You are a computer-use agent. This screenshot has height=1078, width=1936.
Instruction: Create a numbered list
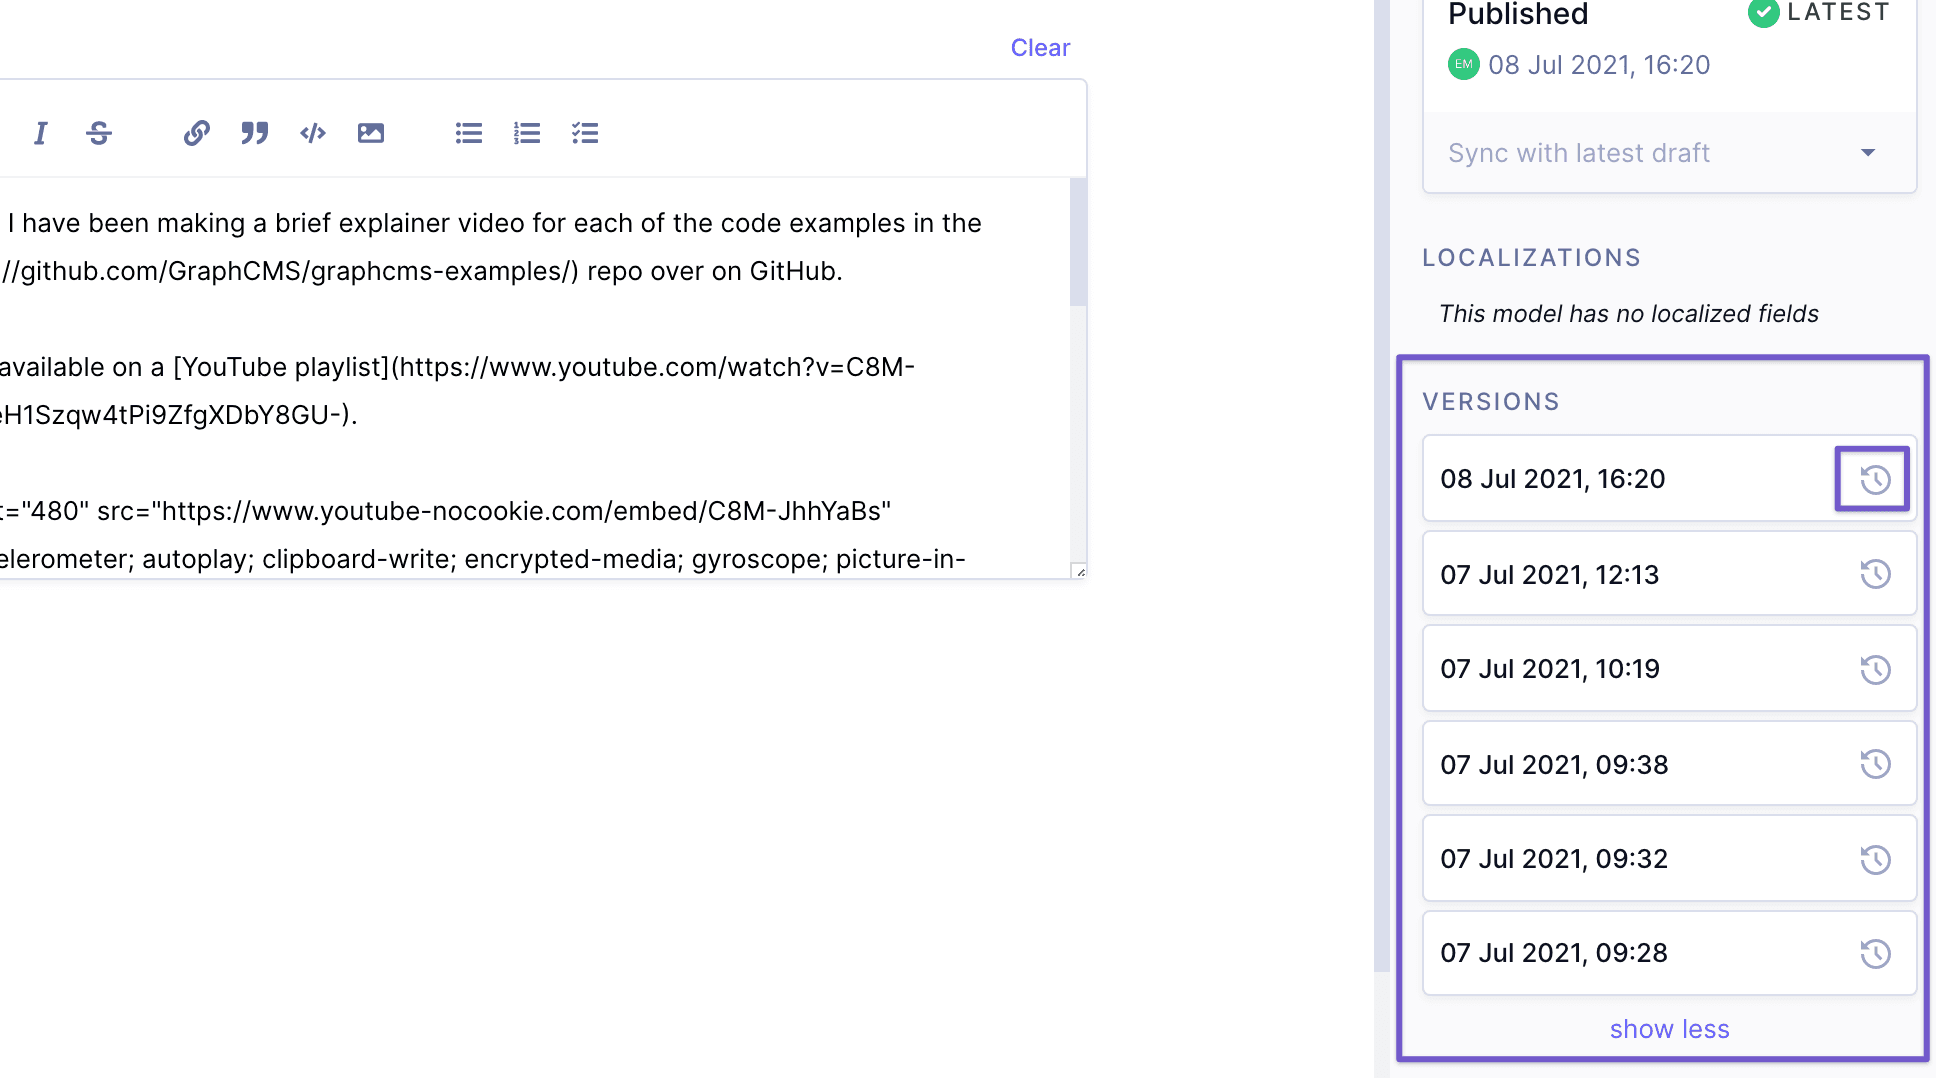[526, 132]
